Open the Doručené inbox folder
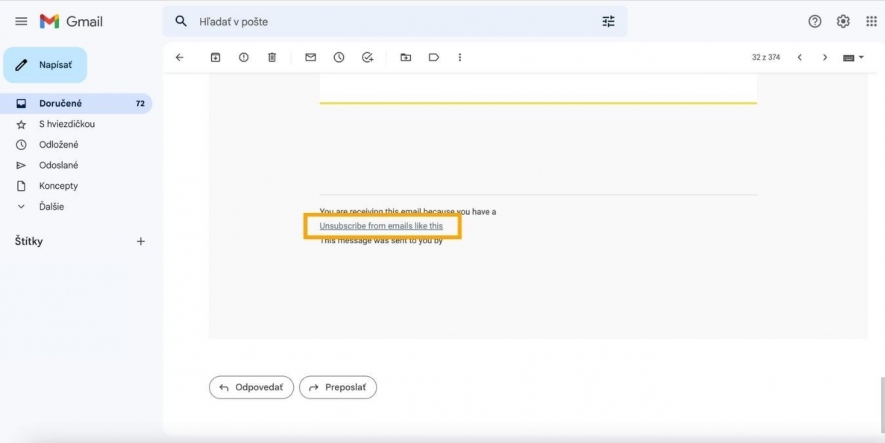The height and width of the screenshot is (443, 885). [x=76, y=103]
